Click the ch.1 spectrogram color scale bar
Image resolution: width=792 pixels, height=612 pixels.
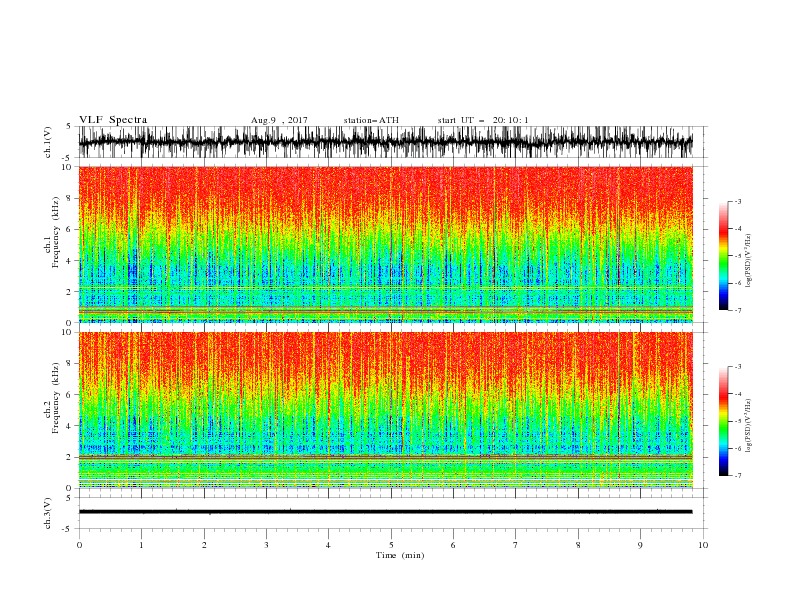click(723, 256)
